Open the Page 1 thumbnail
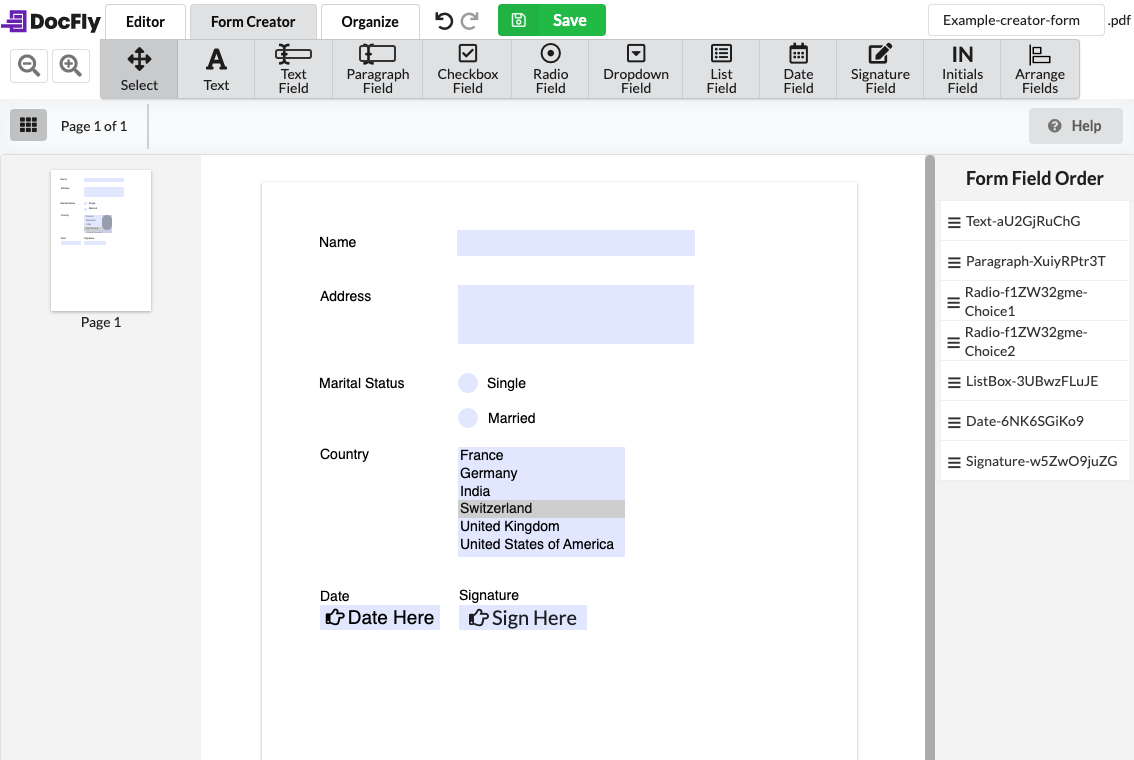Screen dimensions: 1134x760 click(x=100, y=240)
